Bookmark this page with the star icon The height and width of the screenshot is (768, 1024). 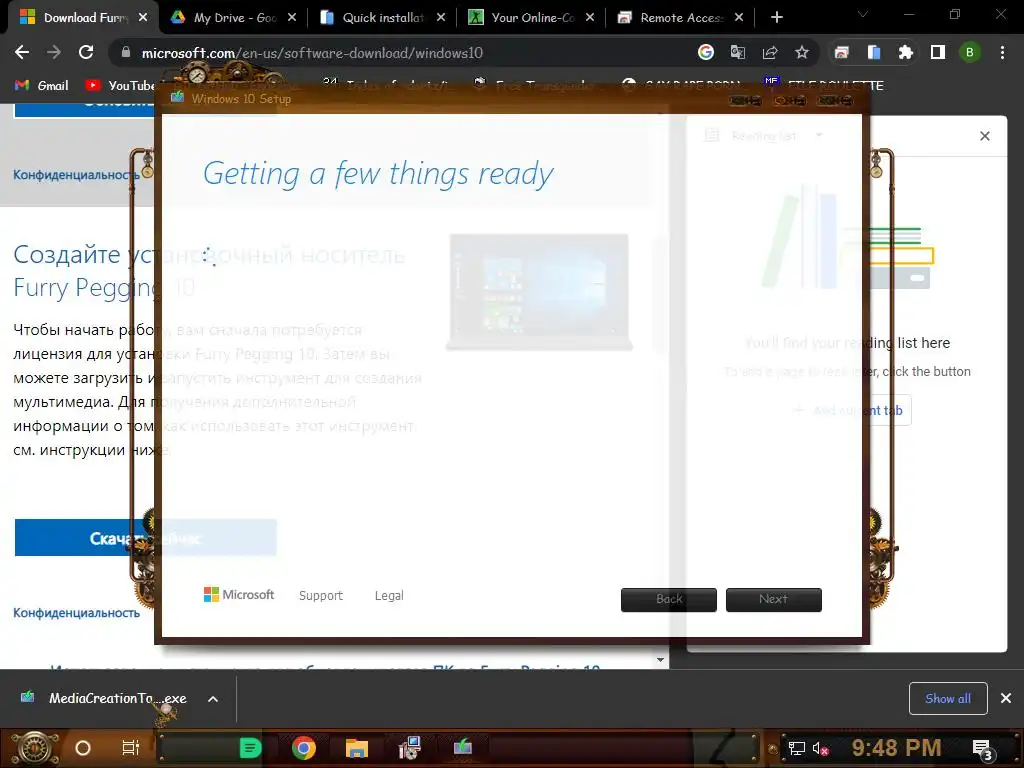[x=802, y=52]
